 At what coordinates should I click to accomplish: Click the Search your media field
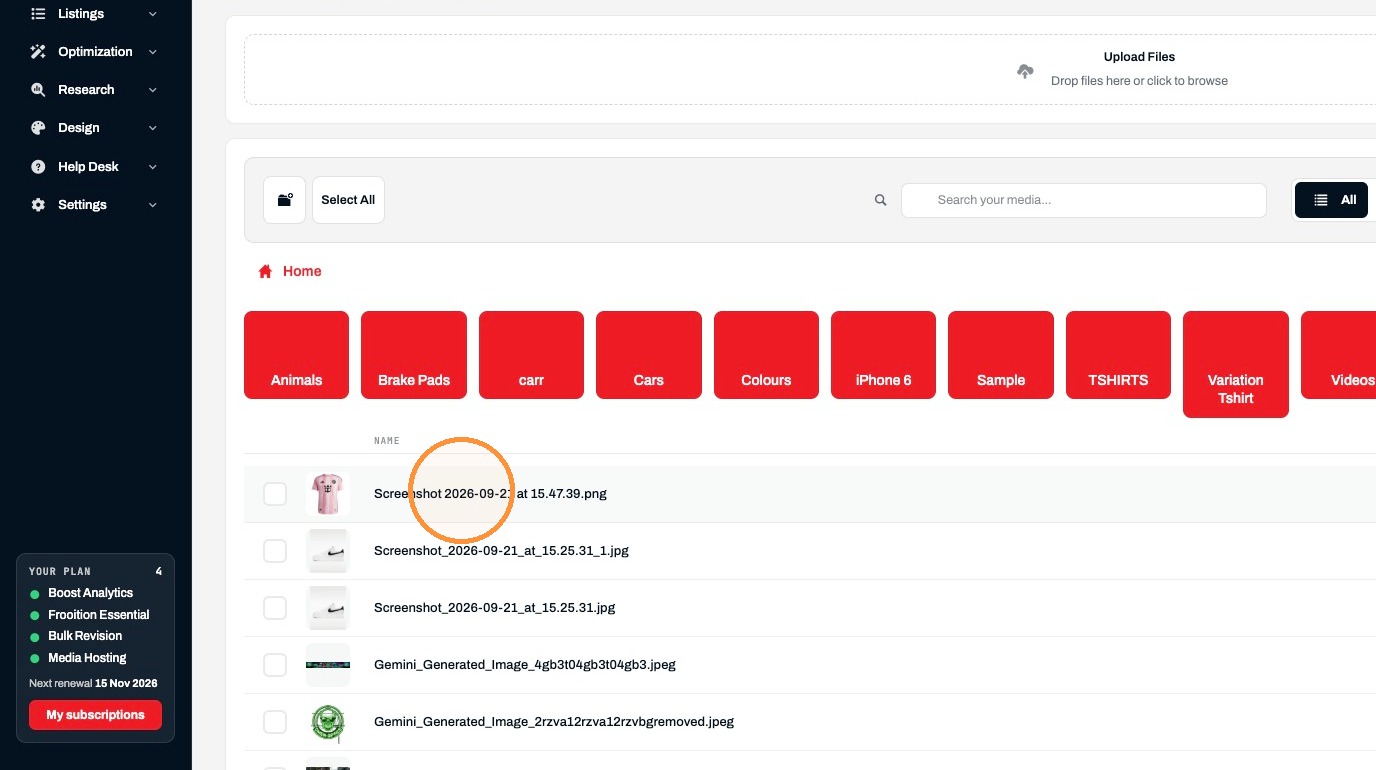[x=1084, y=200]
